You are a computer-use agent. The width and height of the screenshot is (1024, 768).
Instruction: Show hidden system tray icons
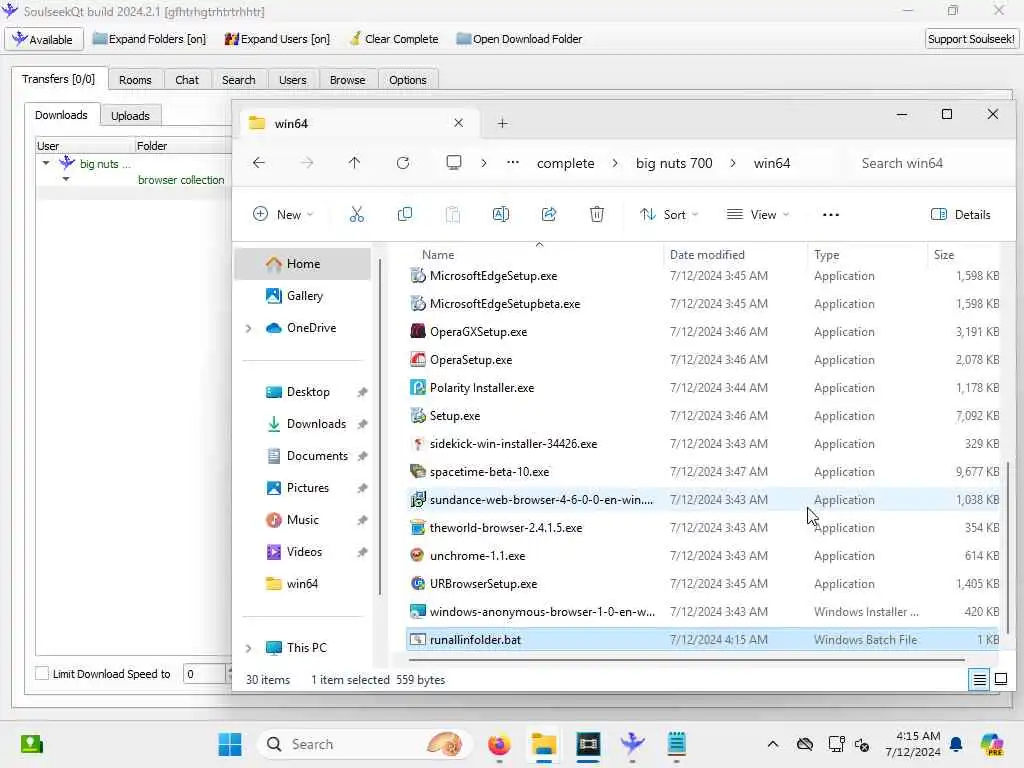coord(773,744)
